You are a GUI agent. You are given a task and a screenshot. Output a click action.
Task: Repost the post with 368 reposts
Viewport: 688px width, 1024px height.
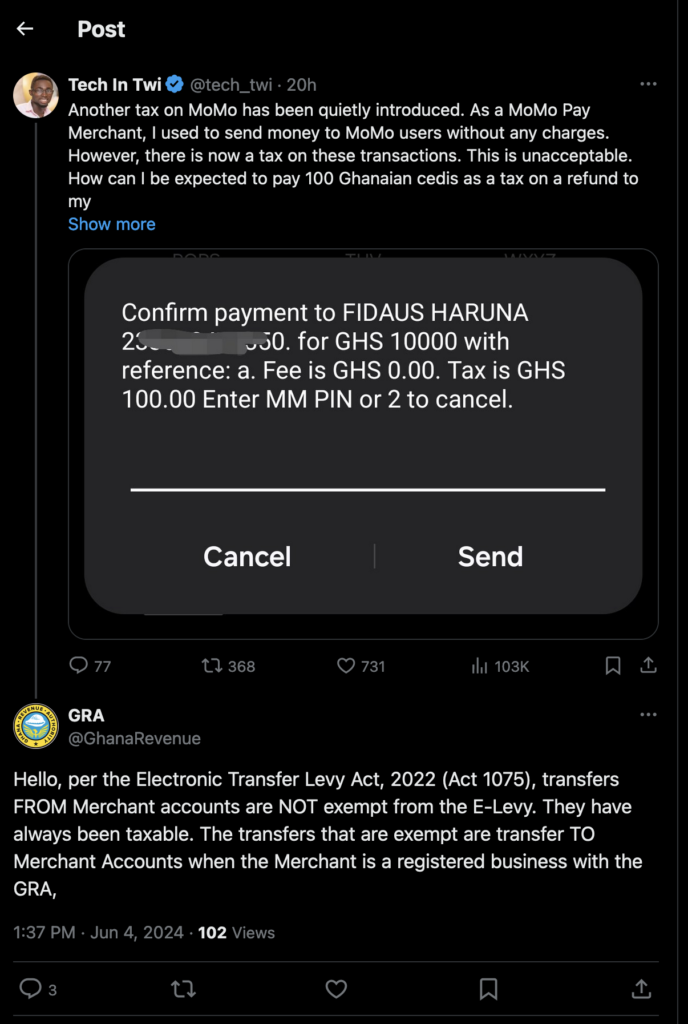click(213, 665)
